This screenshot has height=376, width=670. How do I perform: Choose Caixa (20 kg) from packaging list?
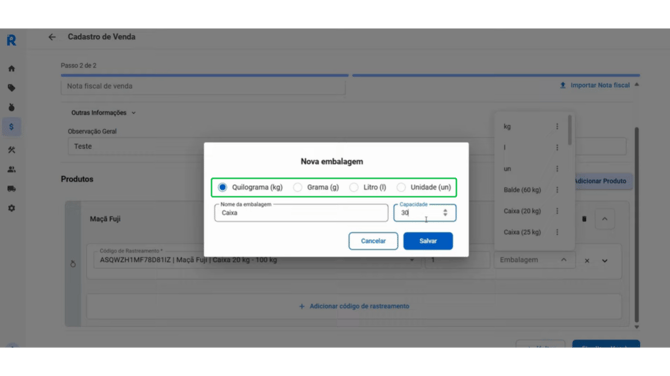pyautogui.click(x=522, y=211)
